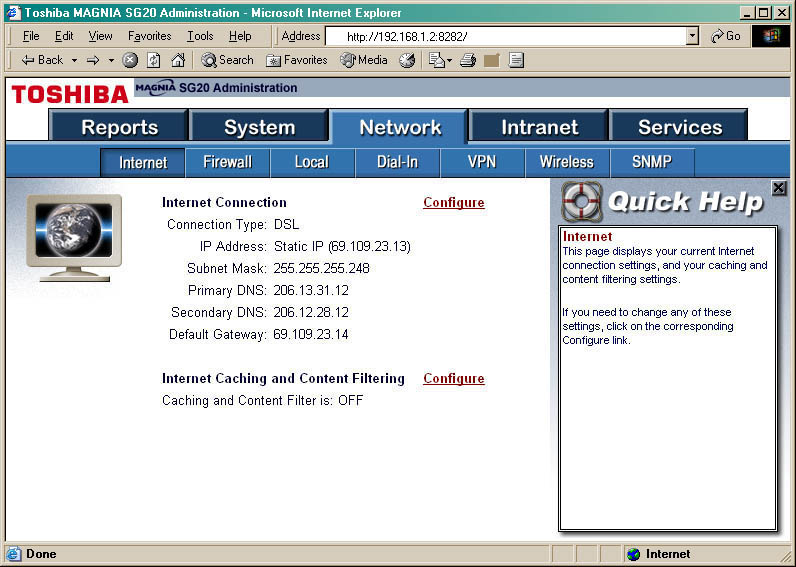
Task: Click the Subnet Mask value 255.255.255.248
Action: coord(321,269)
